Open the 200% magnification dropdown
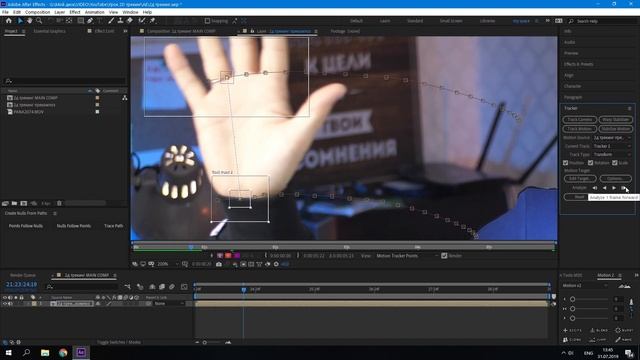 coord(167,264)
